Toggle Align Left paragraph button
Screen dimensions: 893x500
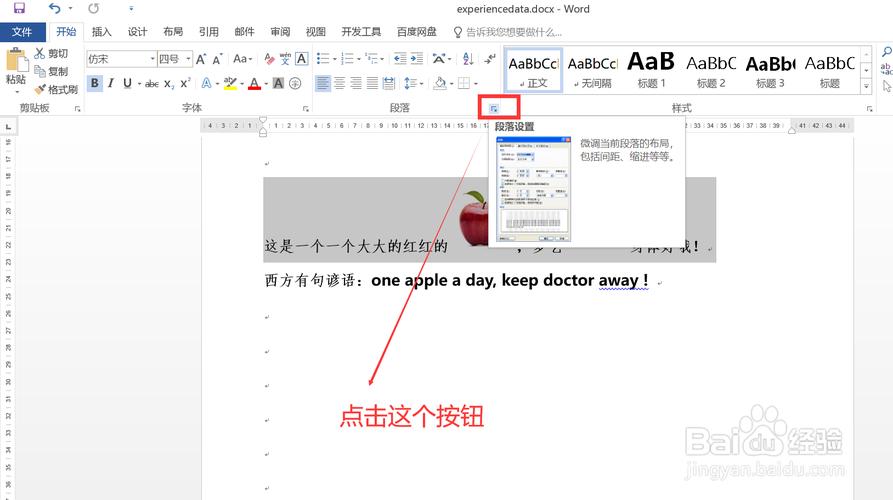click(x=323, y=83)
